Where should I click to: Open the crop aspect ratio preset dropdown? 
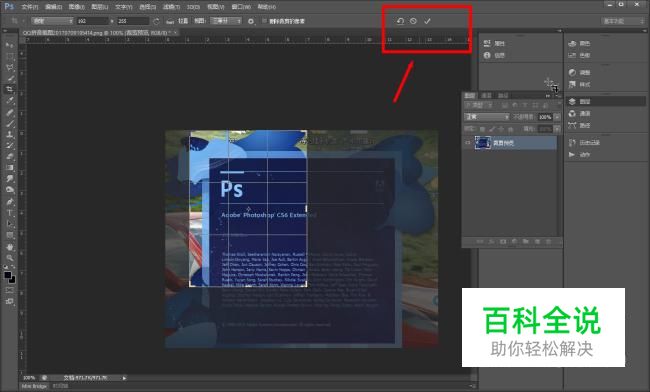pyautogui.click(x=53, y=21)
